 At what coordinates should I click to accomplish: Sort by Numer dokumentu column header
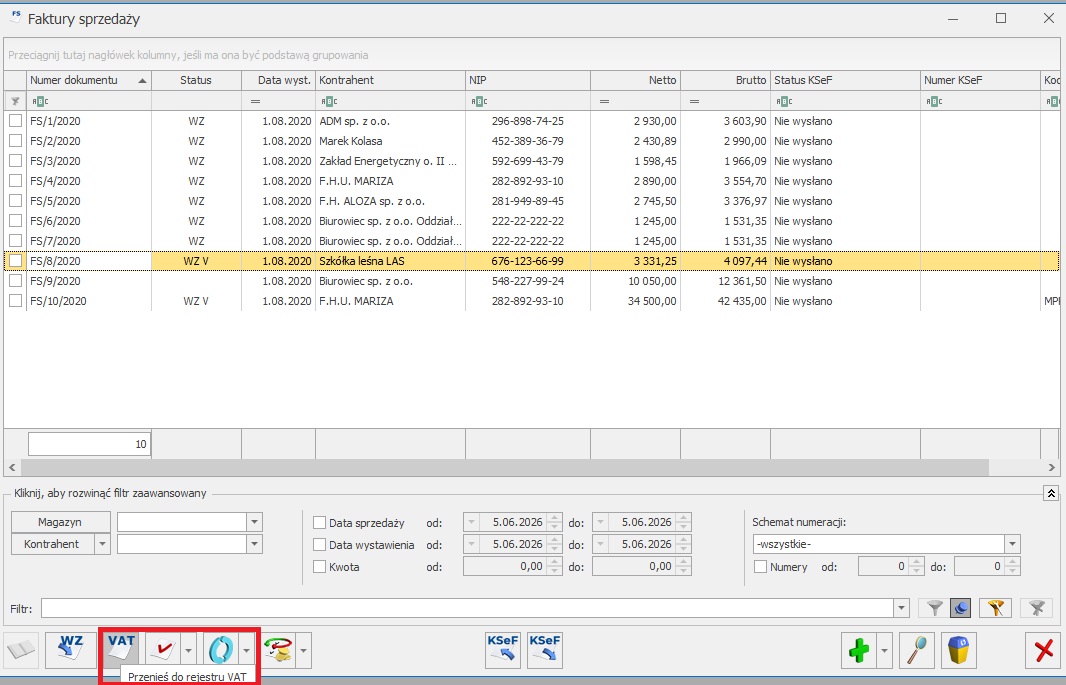(x=89, y=80)
